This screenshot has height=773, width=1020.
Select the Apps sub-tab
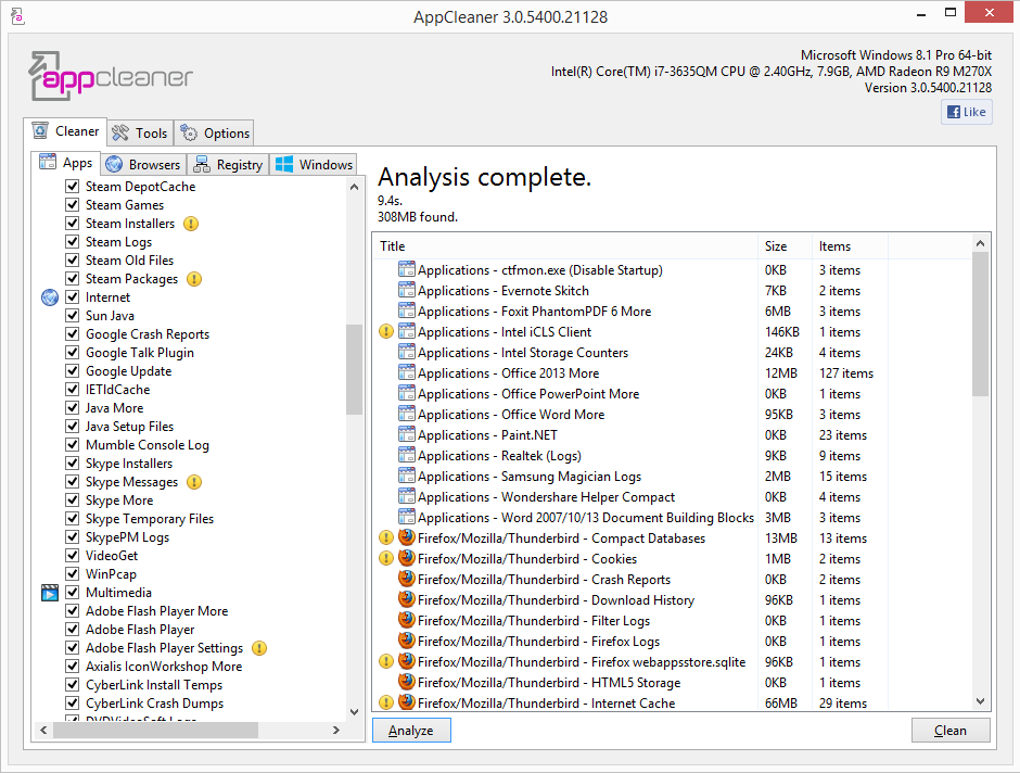66,163
